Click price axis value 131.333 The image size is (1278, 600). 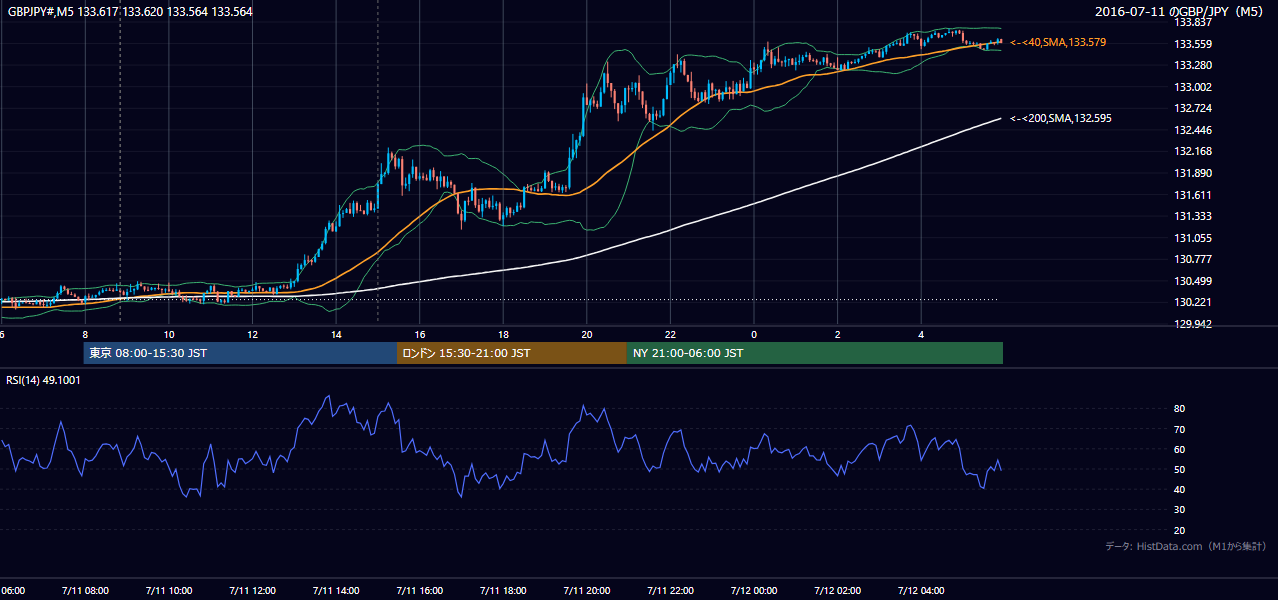click(1193, 216)
